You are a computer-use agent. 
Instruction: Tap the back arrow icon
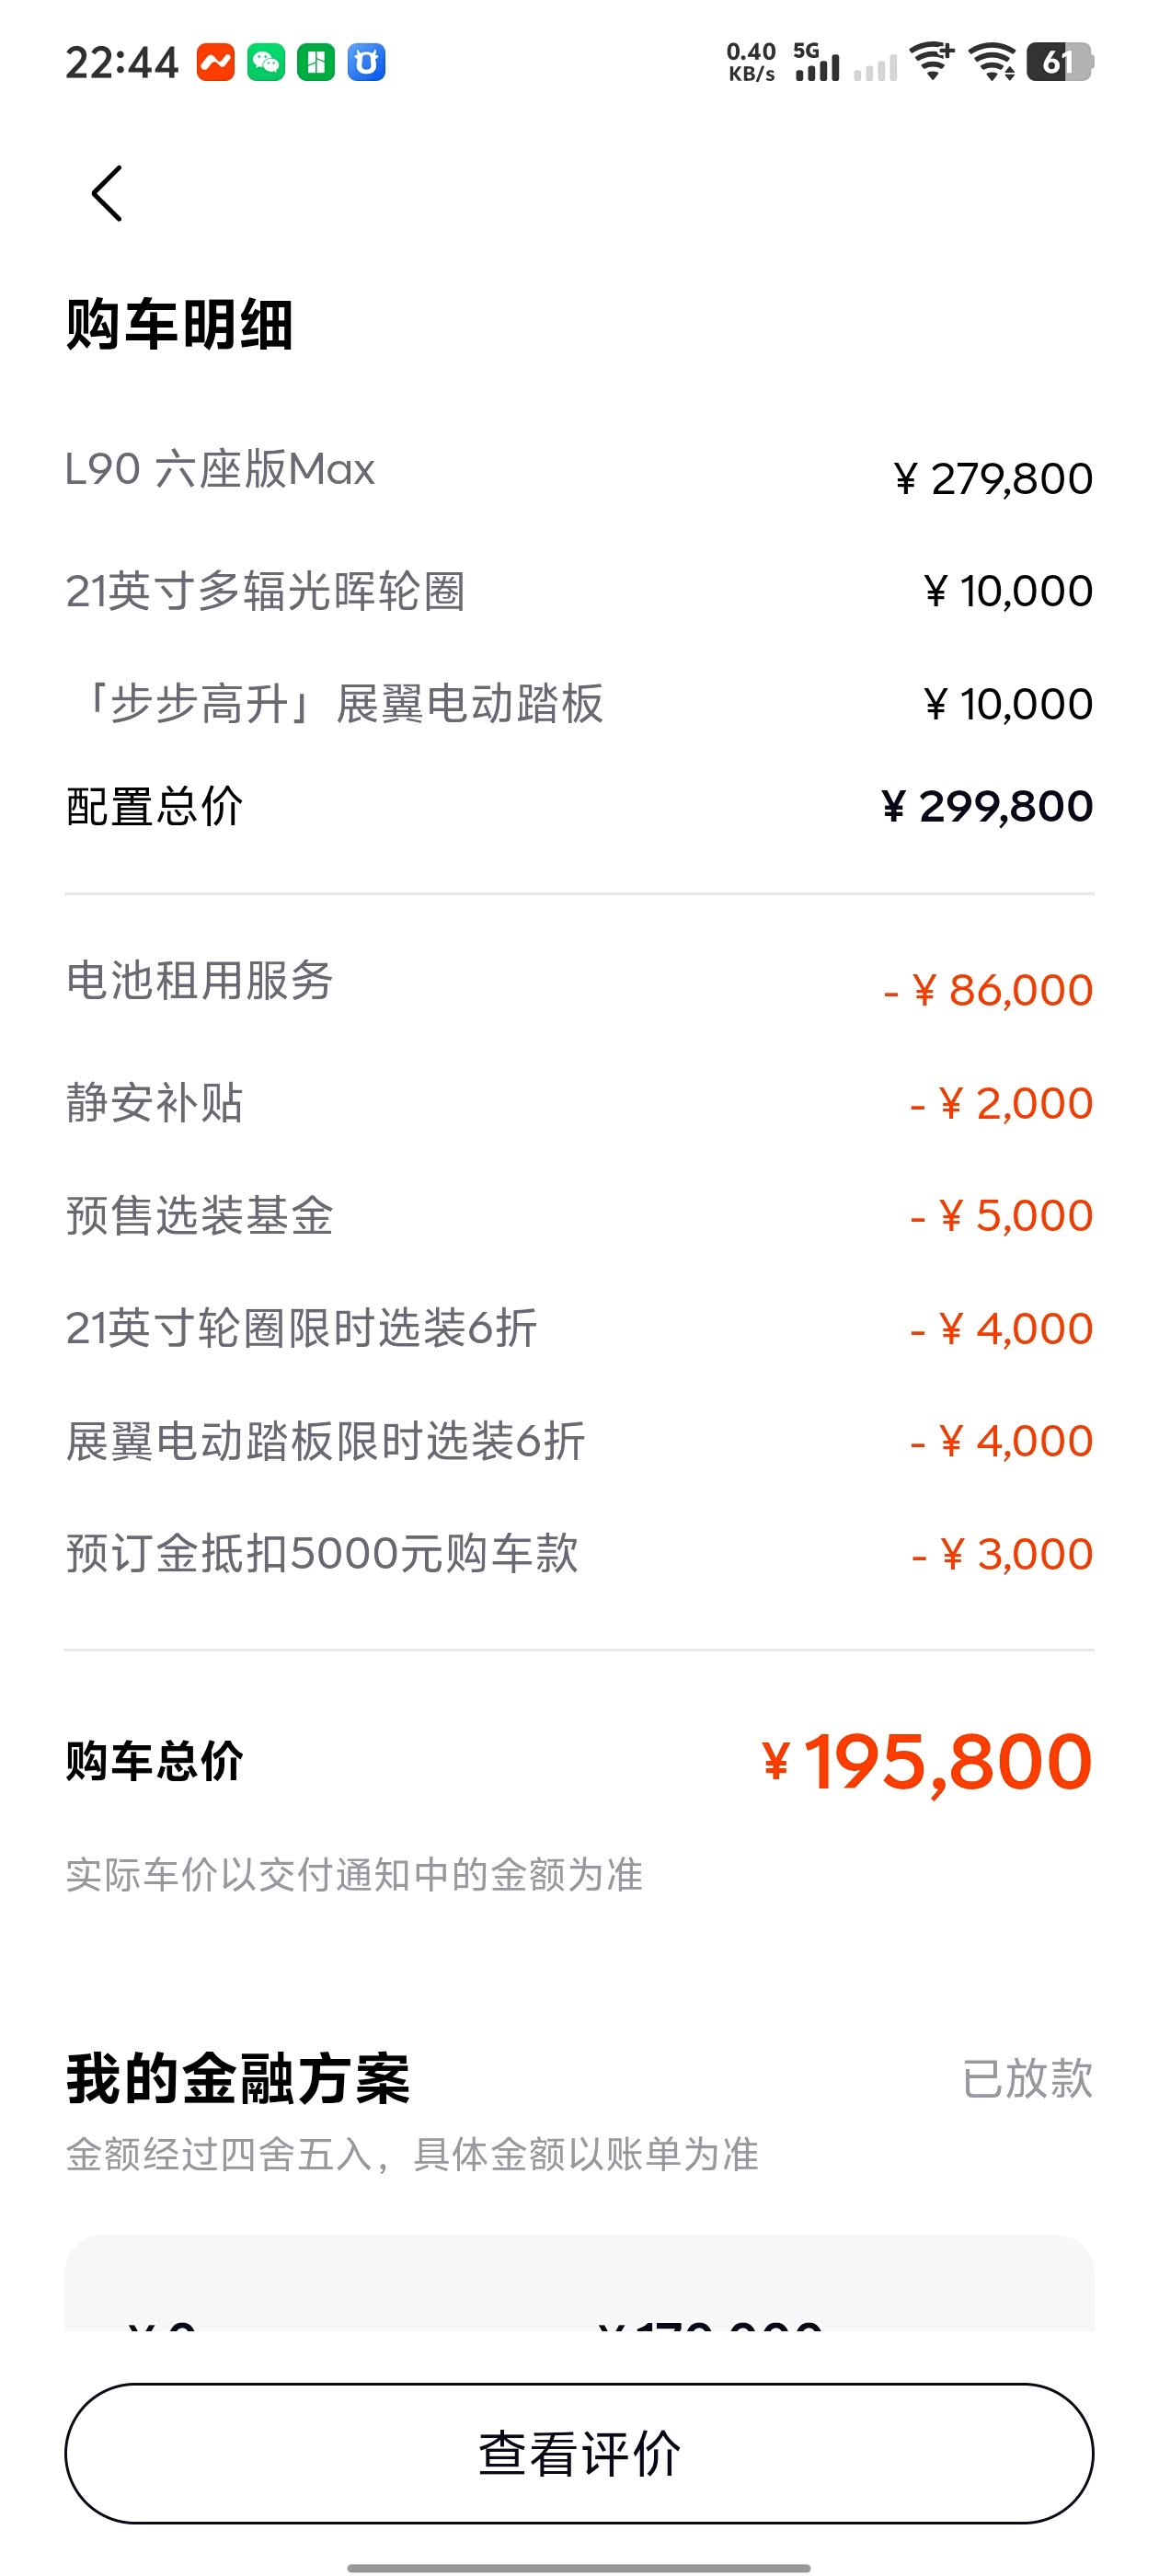[107, 194]
